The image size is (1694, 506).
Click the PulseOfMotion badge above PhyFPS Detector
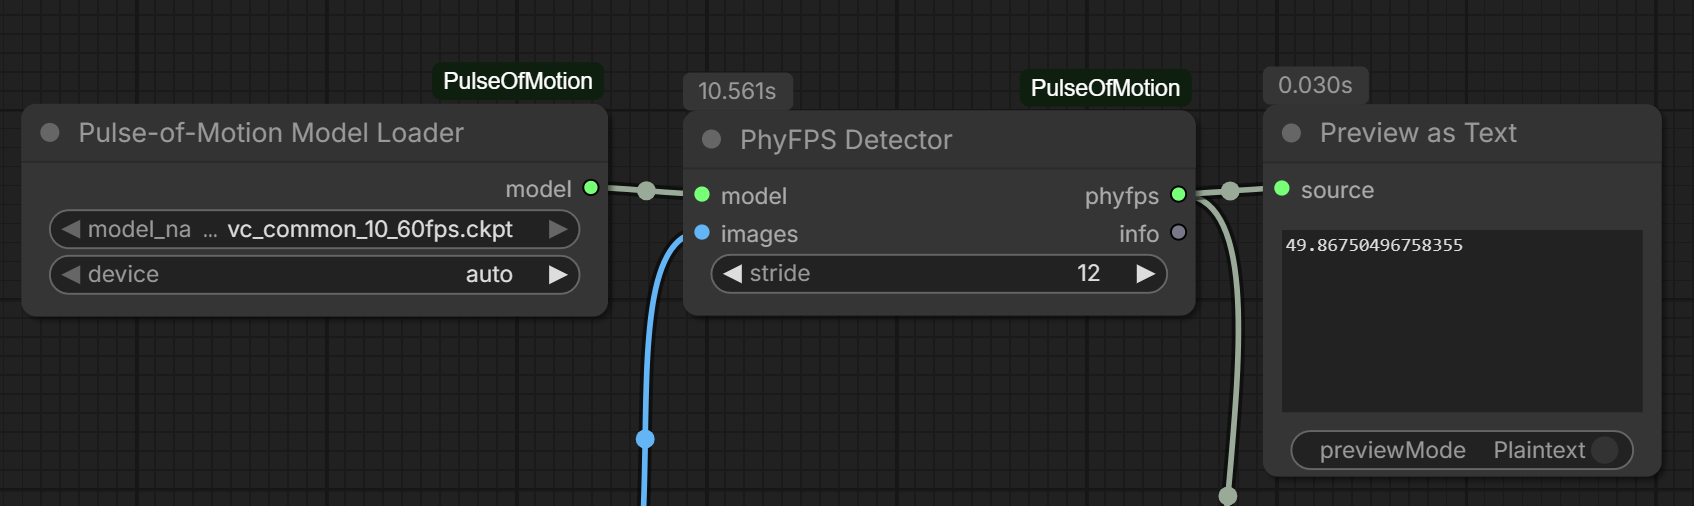point(1105,88)
